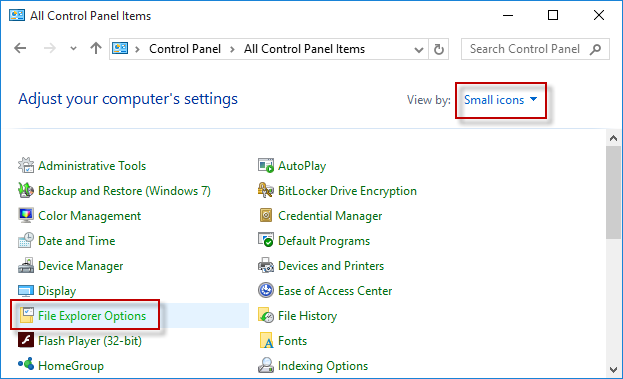Open Backup and Restore (Windows 7)
623x379 pixels.
click(x=124, y=191)
